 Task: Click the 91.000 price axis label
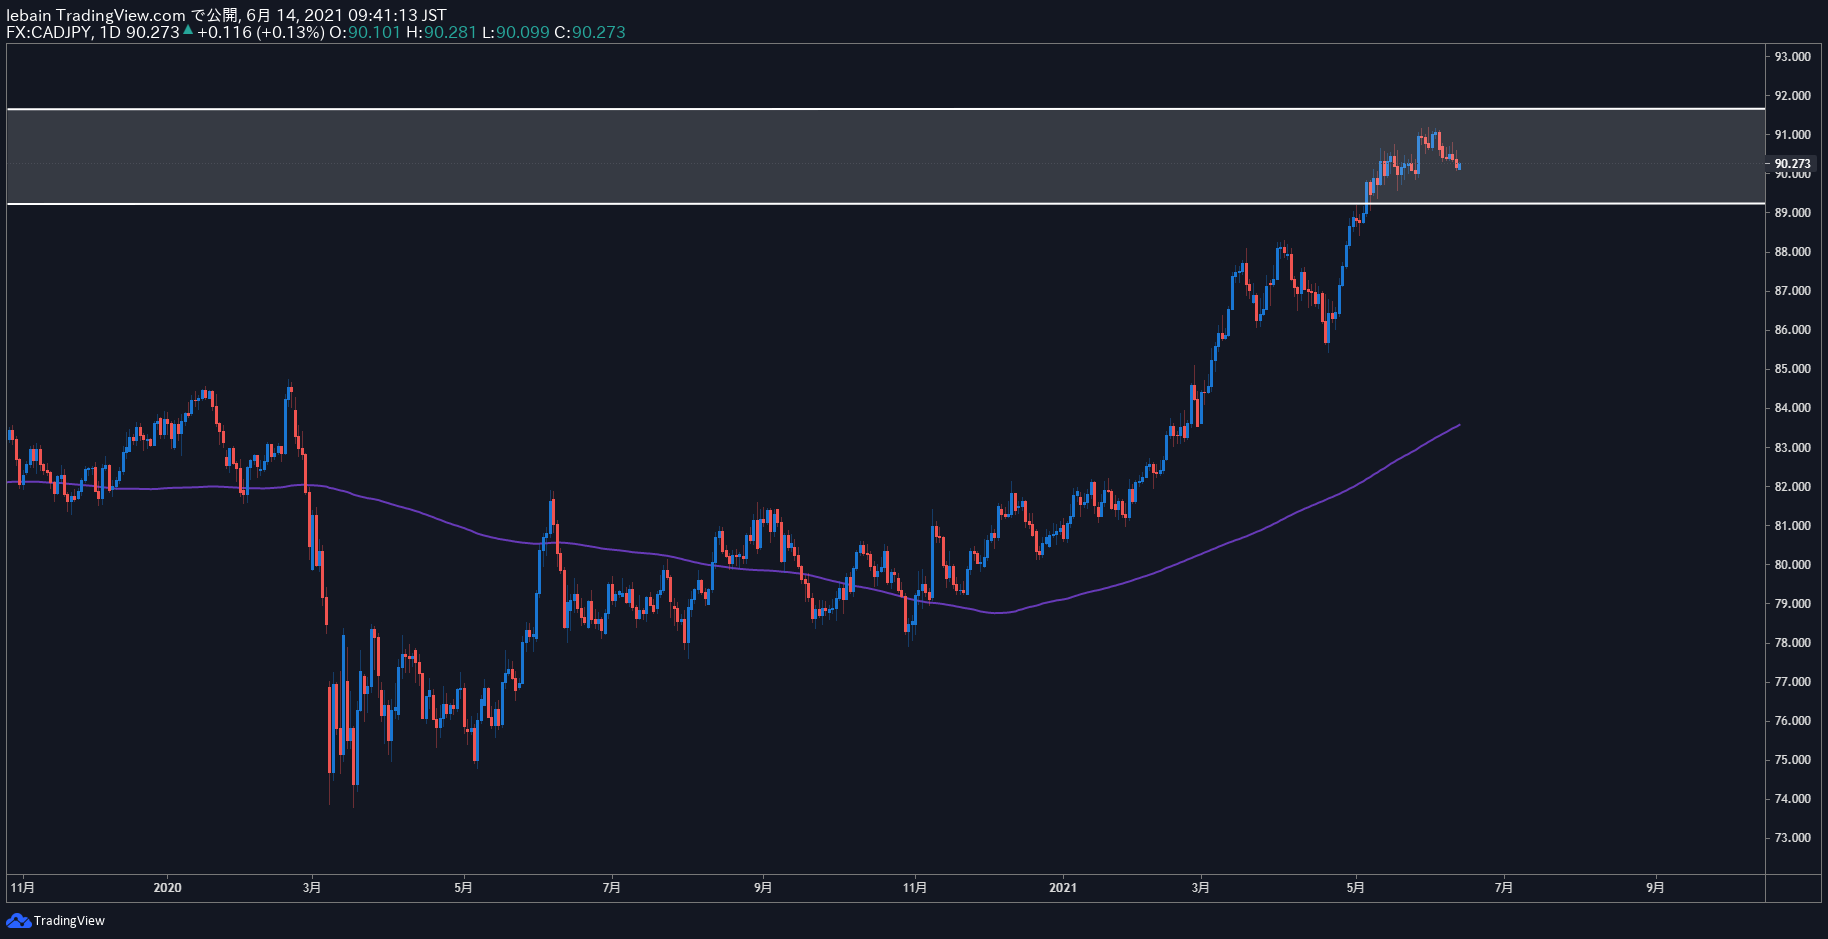(1792, 135)
